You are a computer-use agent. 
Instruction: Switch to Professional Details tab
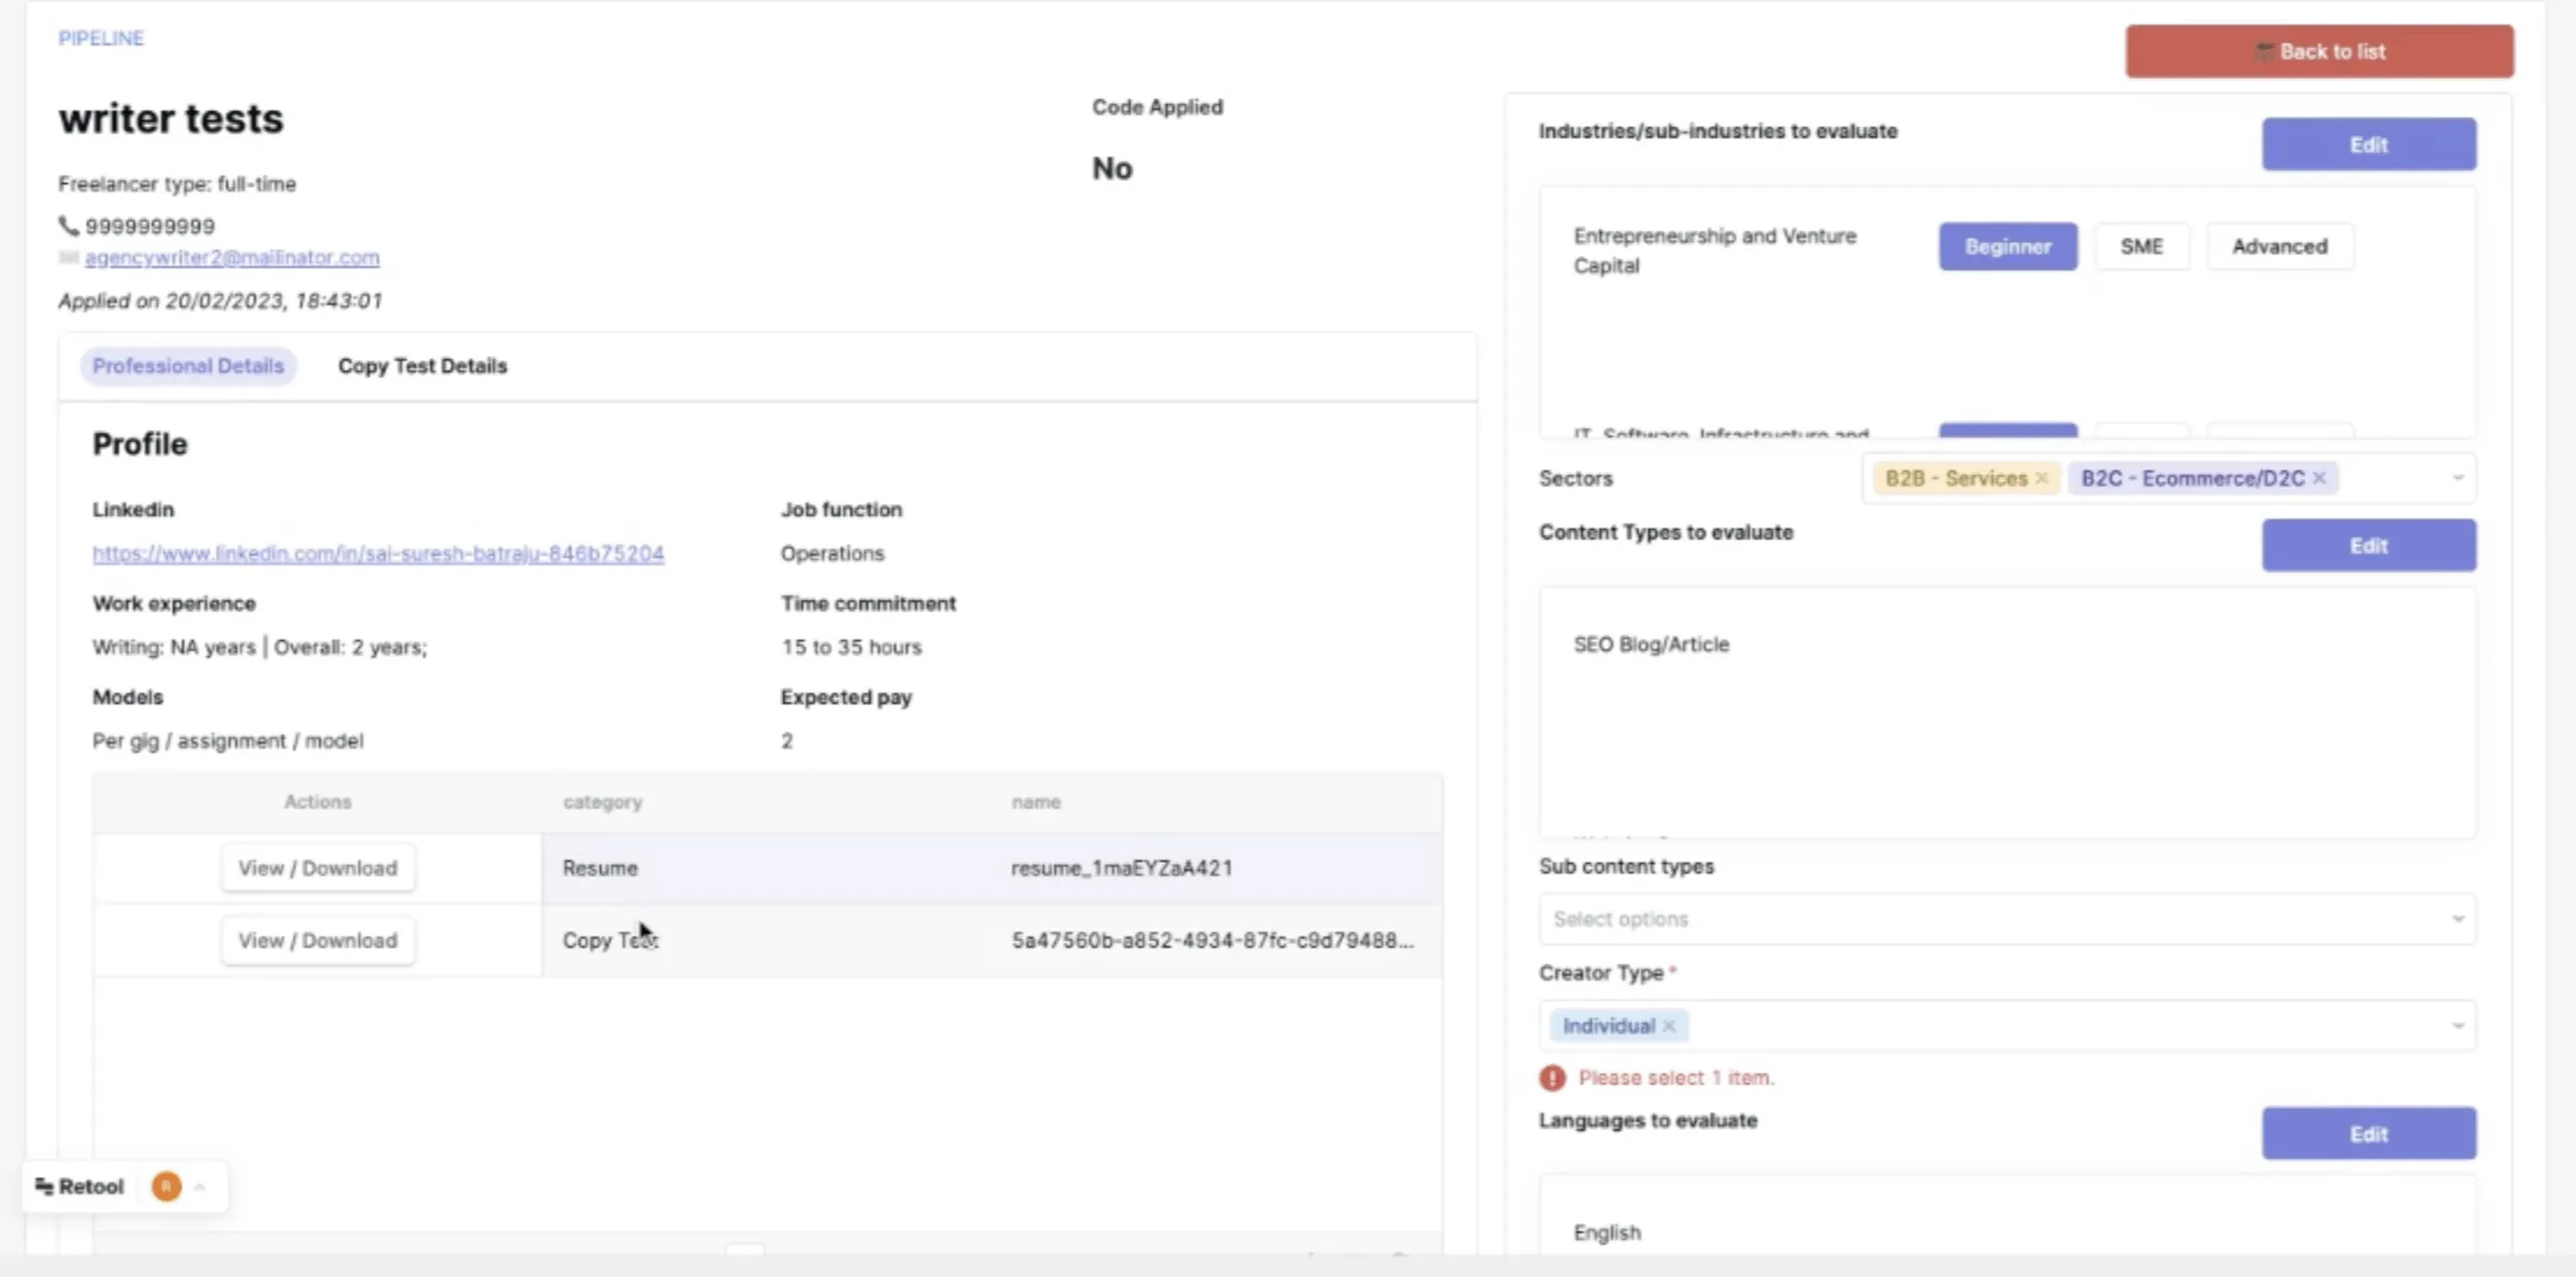pyautogui.click(x=188, y=366)
